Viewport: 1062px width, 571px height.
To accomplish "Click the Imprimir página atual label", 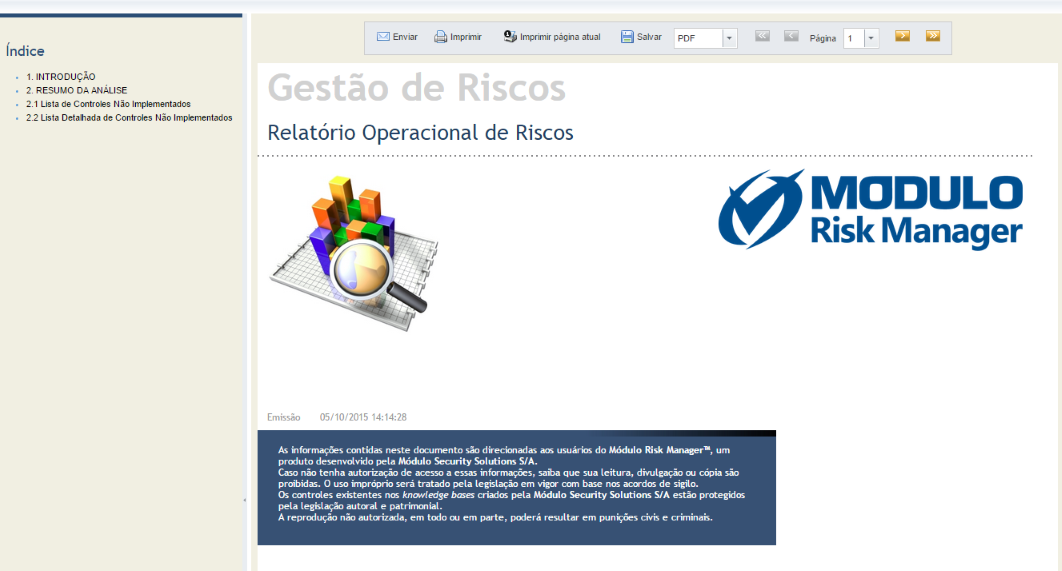I will (560, 37).
